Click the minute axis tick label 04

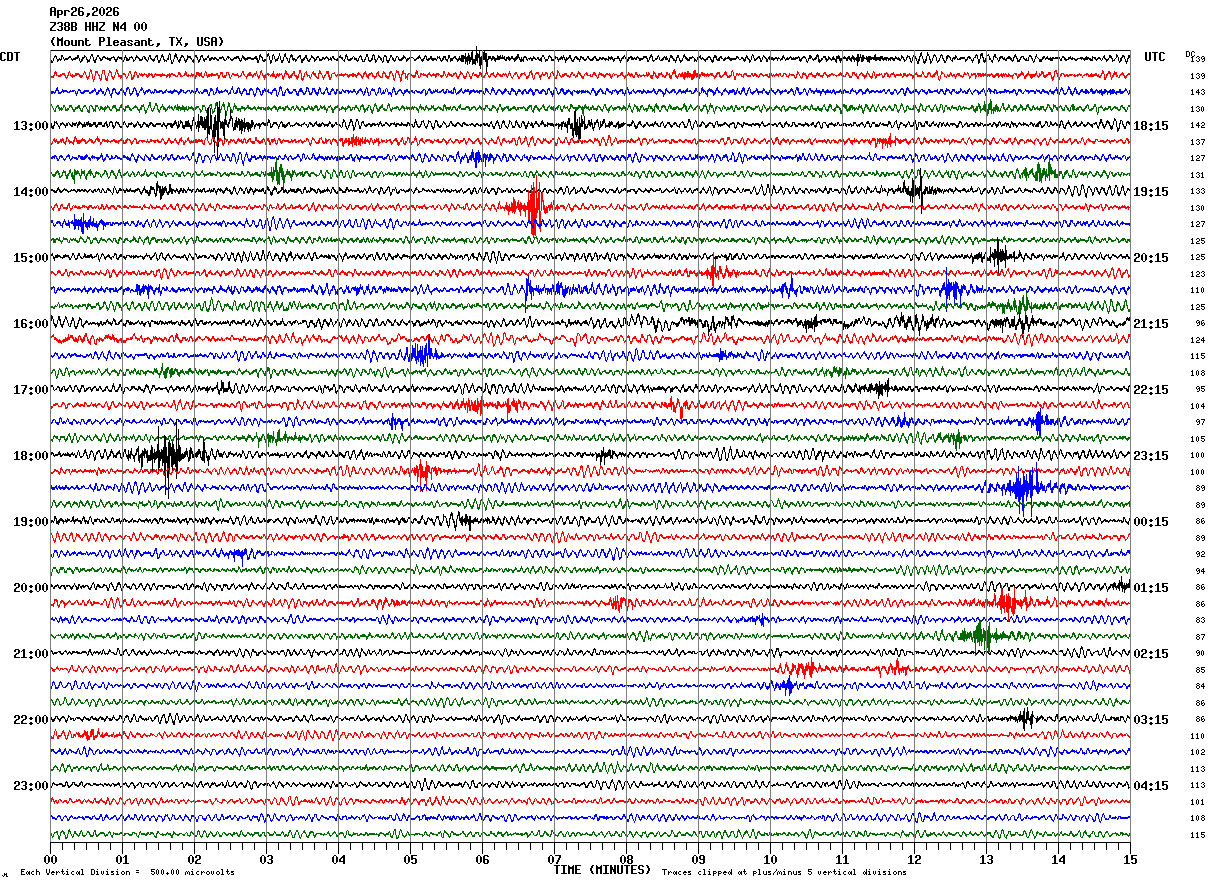pos(338,859)
